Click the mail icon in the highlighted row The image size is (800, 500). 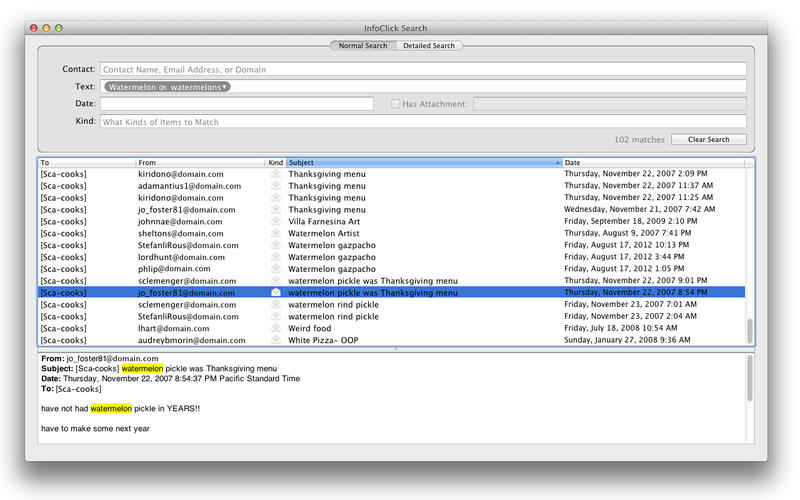pos(275,293)
